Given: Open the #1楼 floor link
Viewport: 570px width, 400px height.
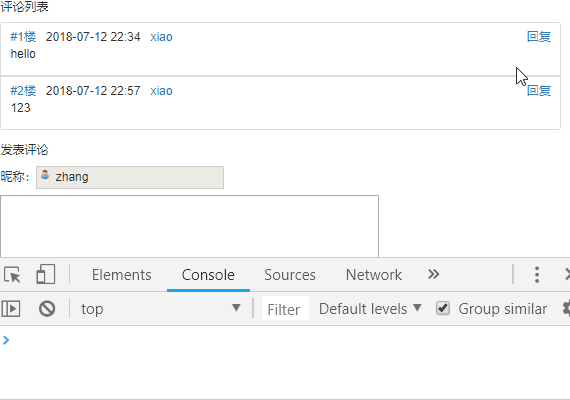Looking at the screenshot, I should point(23,37).
